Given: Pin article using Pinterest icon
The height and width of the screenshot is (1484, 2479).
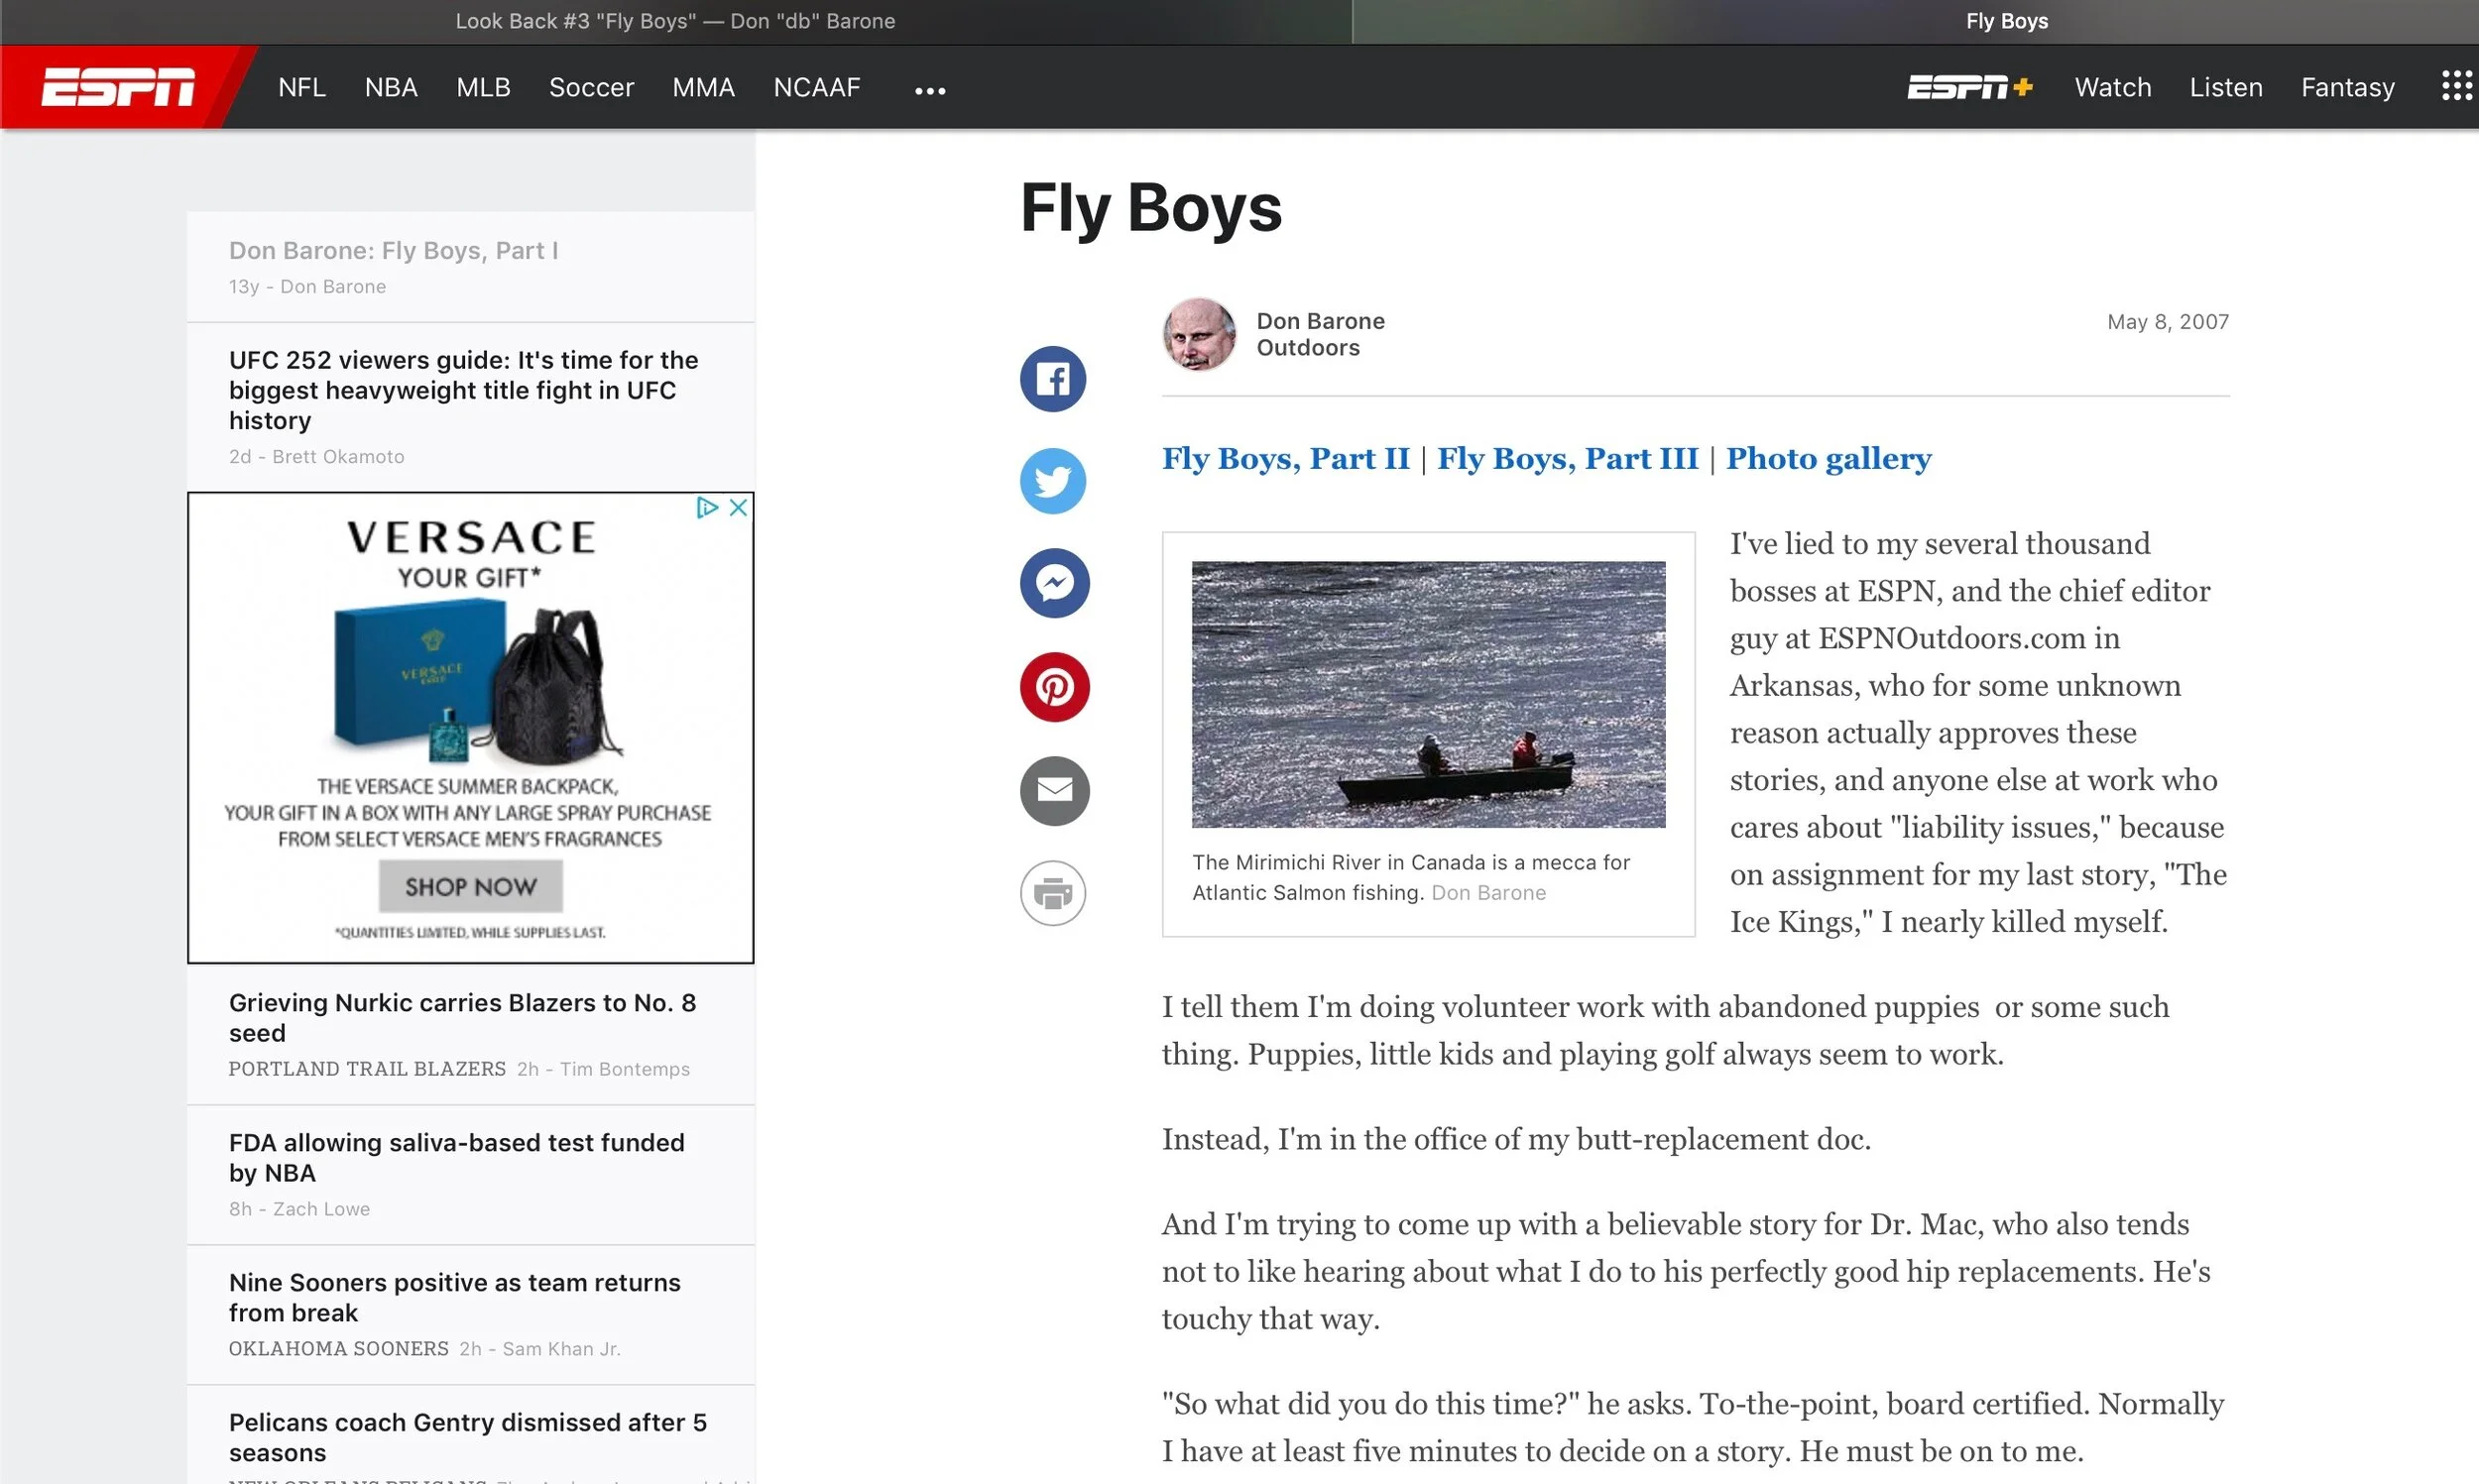Looking at the screenshot, I should pyautogui.click(x=1054, y=687).
